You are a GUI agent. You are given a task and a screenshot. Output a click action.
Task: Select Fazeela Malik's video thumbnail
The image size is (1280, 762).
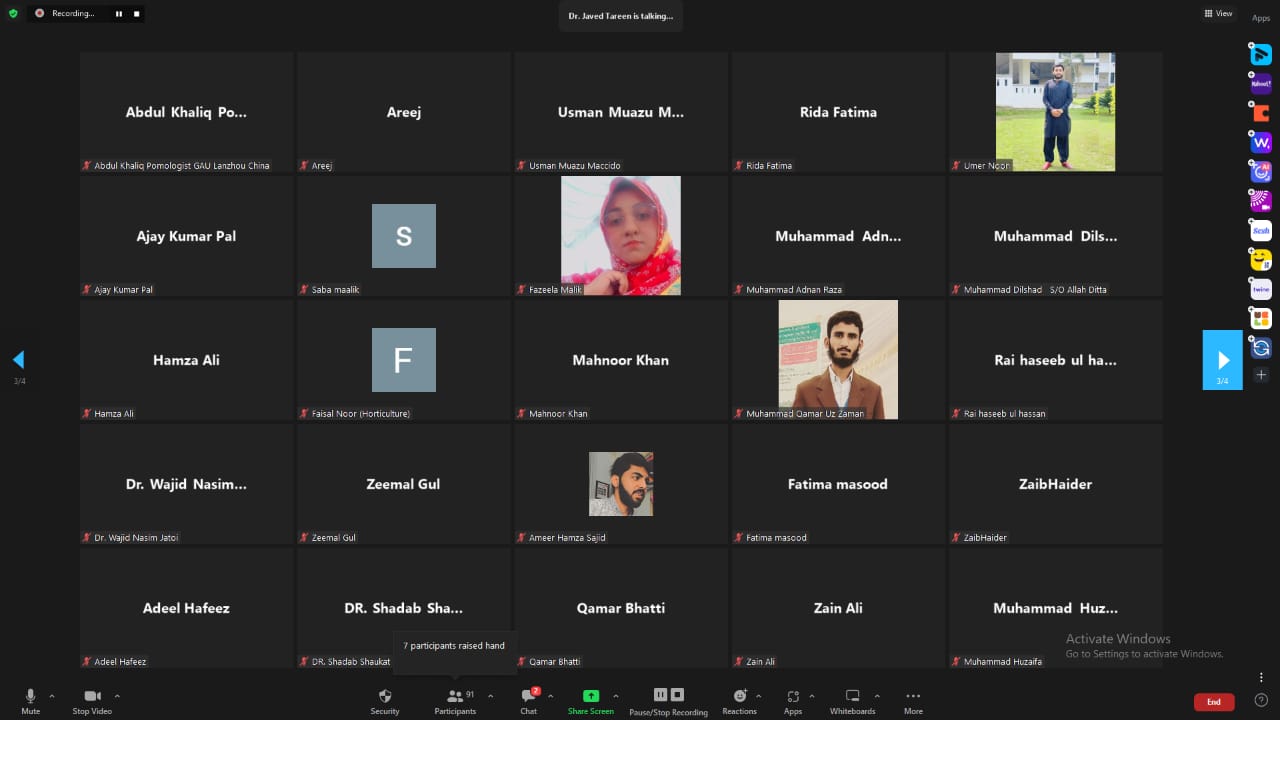620,236
